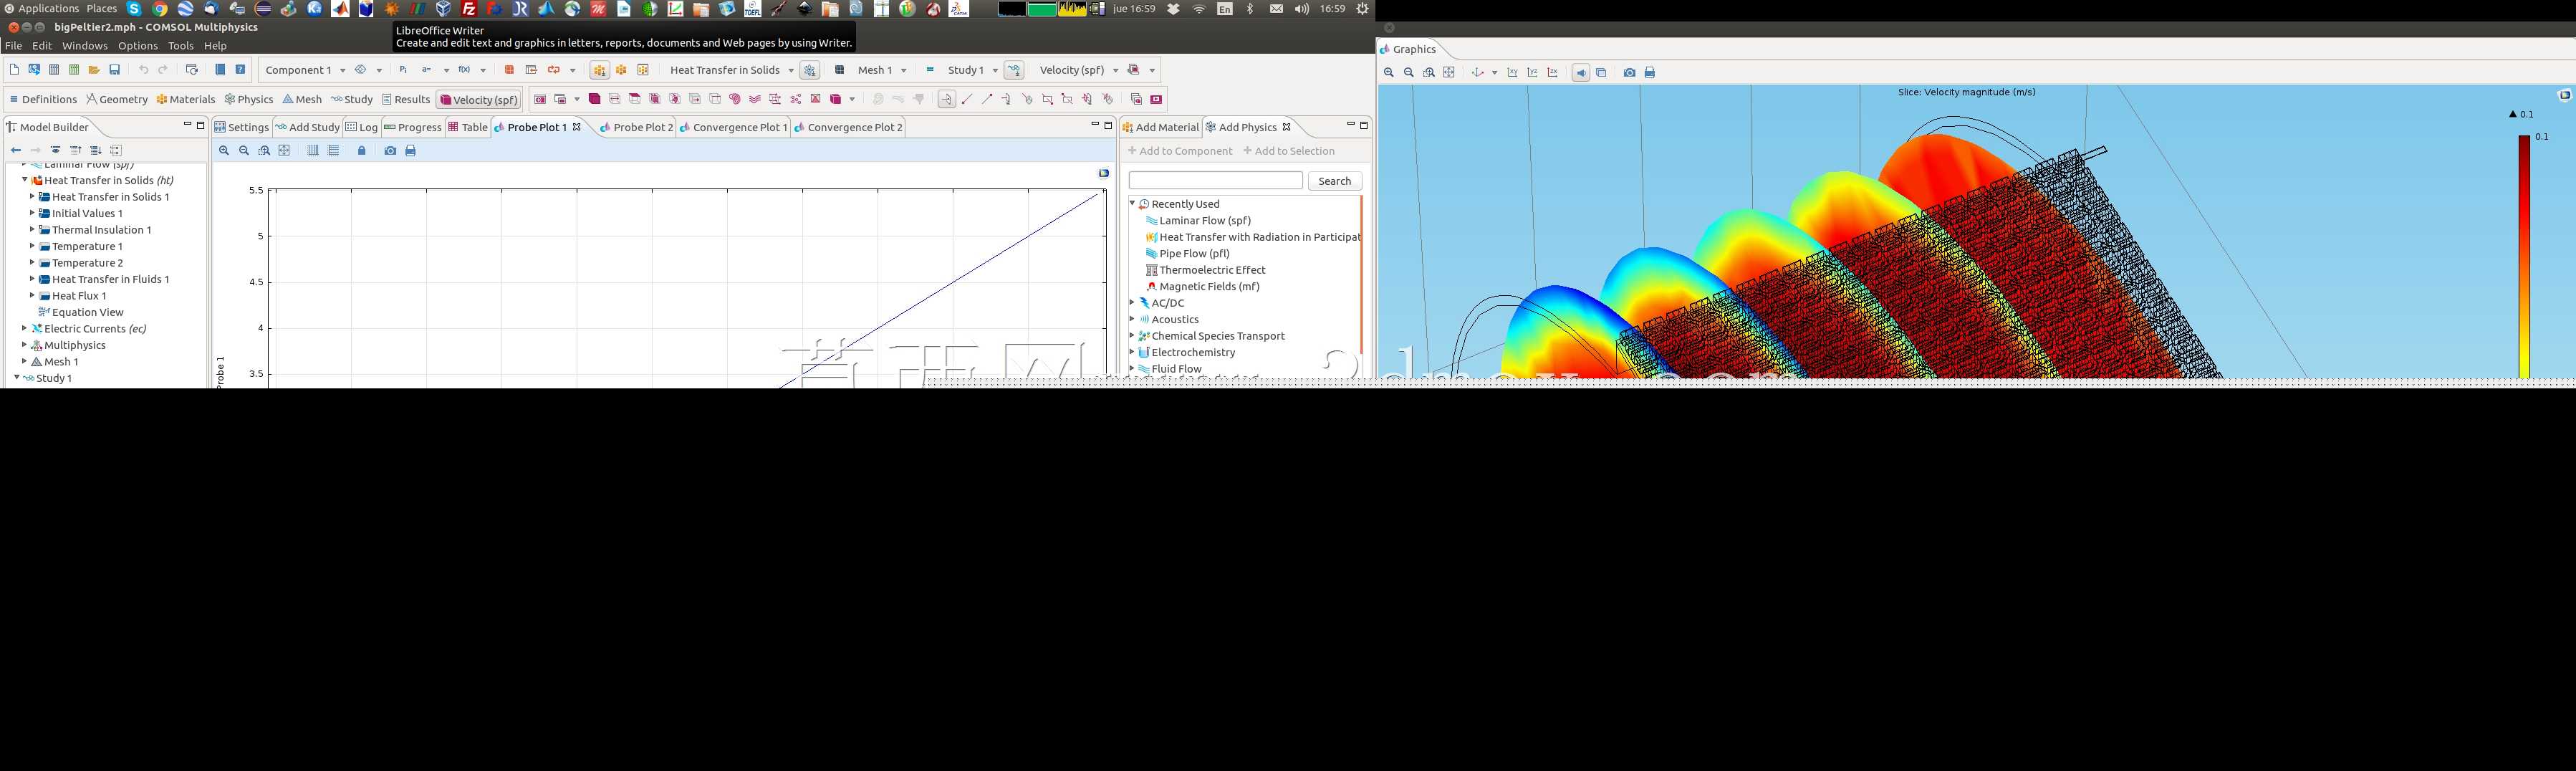The width and height of the screenshot is (2576, 771).
Task: Zoom in on Probe Plot 1
Action: coord(224,151)
